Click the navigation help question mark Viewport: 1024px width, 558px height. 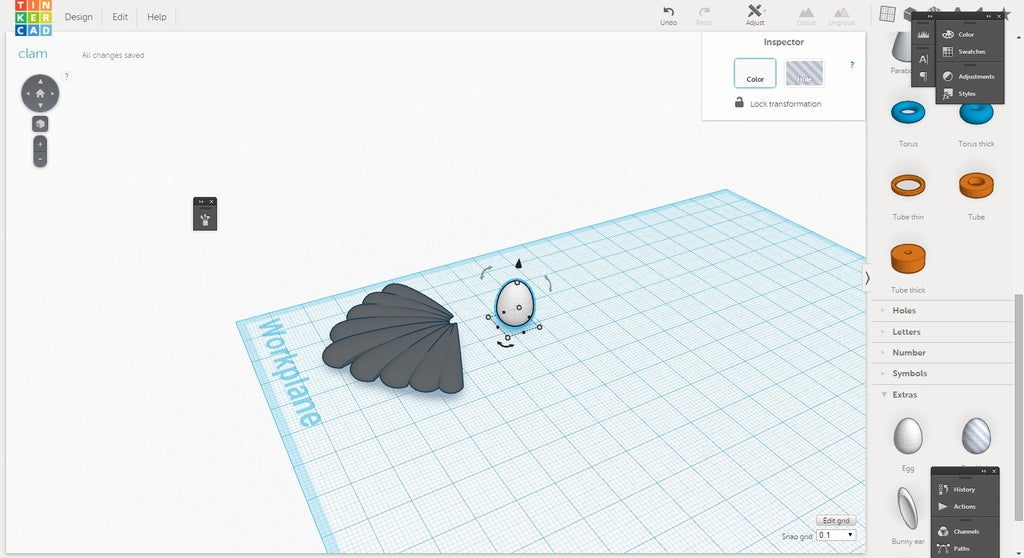(x=66, y=76)
